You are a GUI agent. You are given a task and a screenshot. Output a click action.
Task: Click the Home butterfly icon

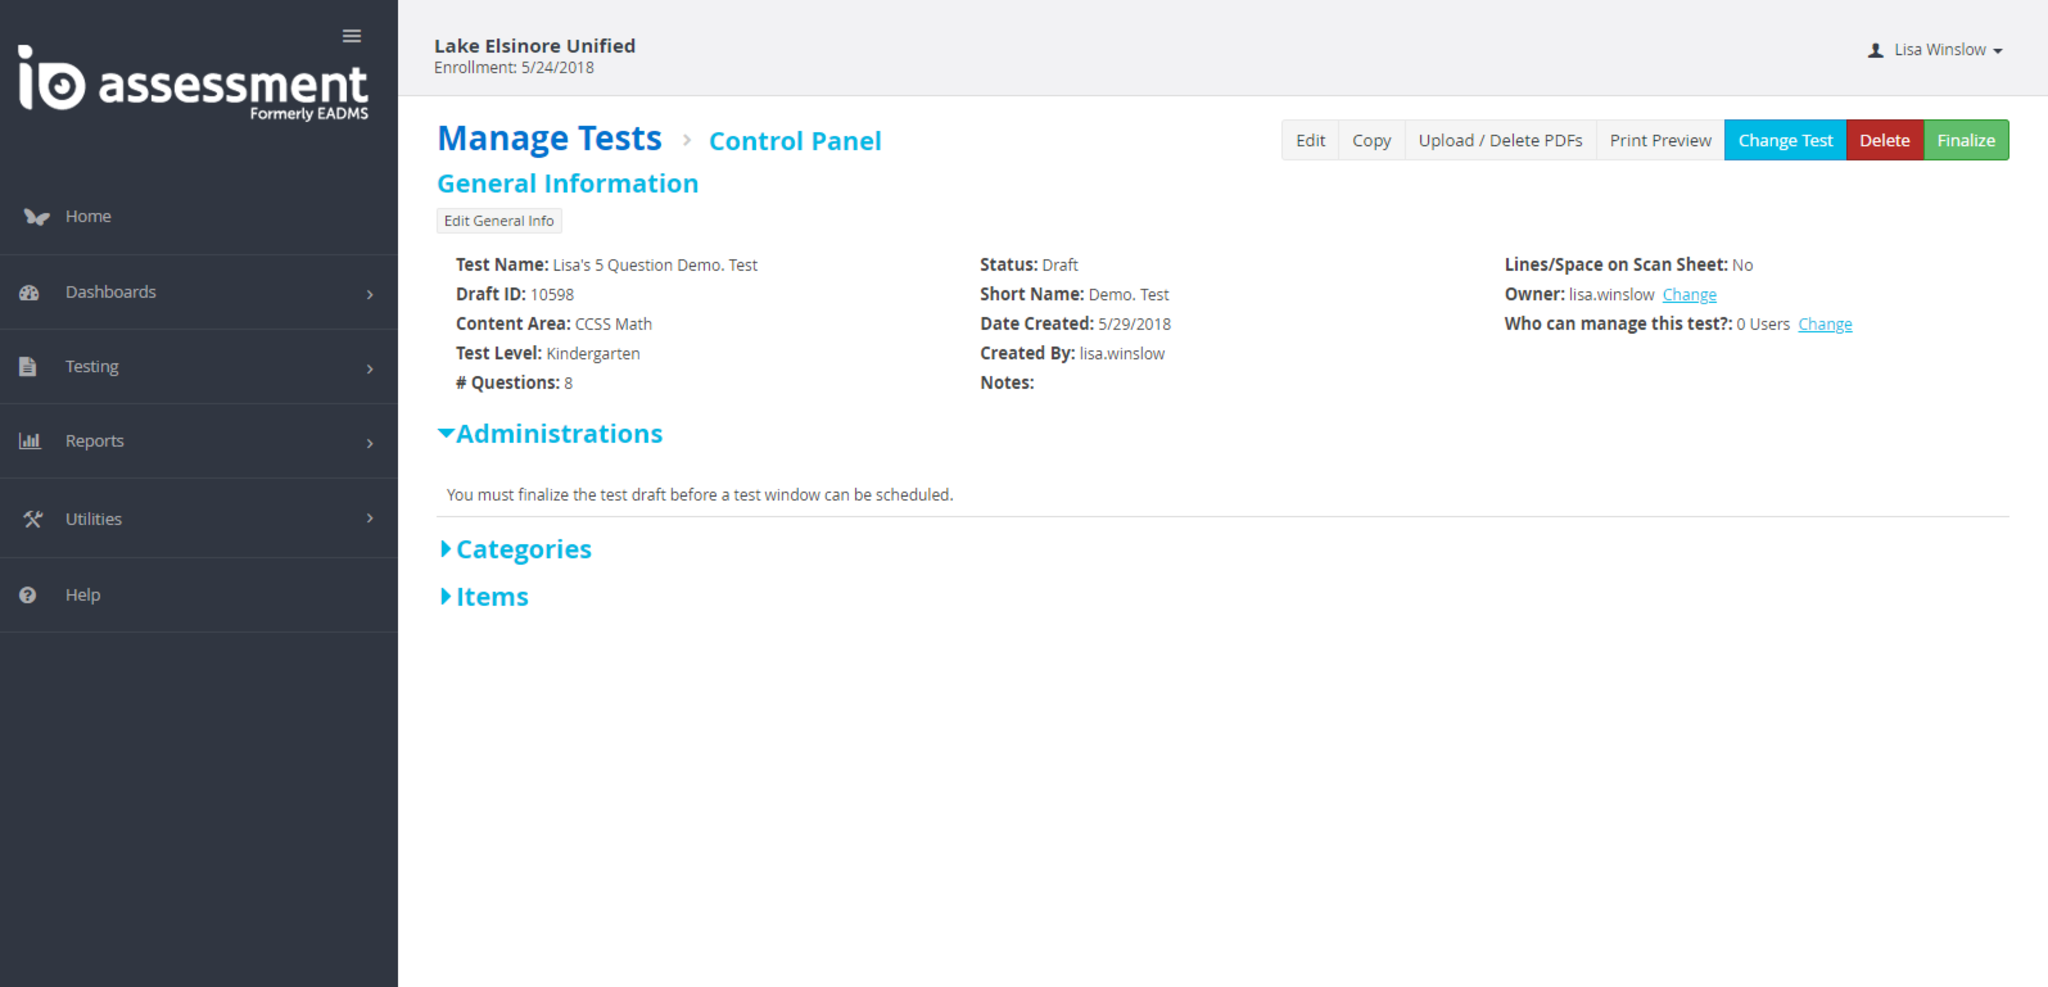click(x=36, y=217)
